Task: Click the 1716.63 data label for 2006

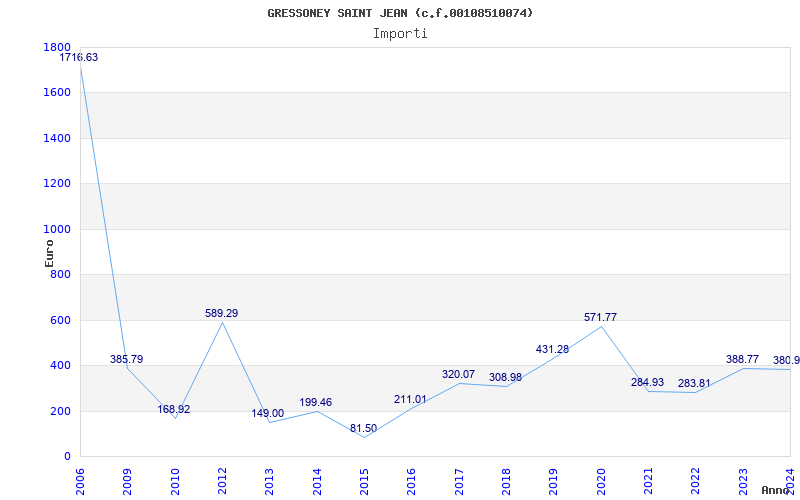Action: 79,58
